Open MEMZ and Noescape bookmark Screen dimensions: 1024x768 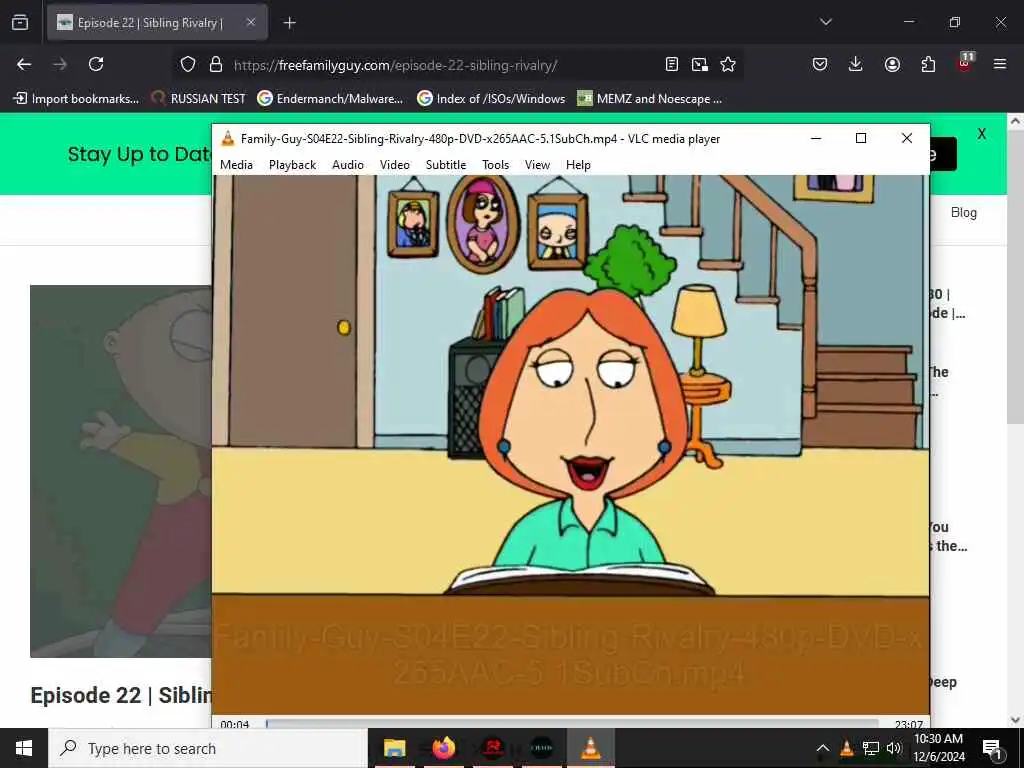pyautogui.click(x=650, y=99)
